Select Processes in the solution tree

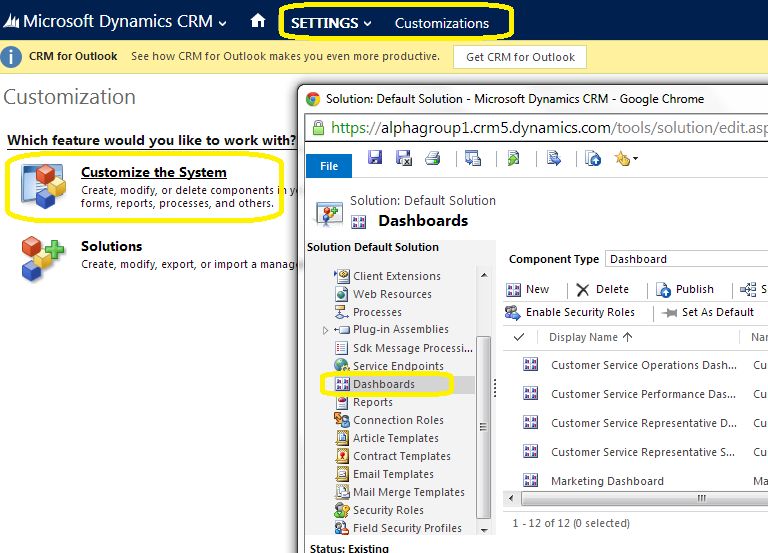click(377, 312)
